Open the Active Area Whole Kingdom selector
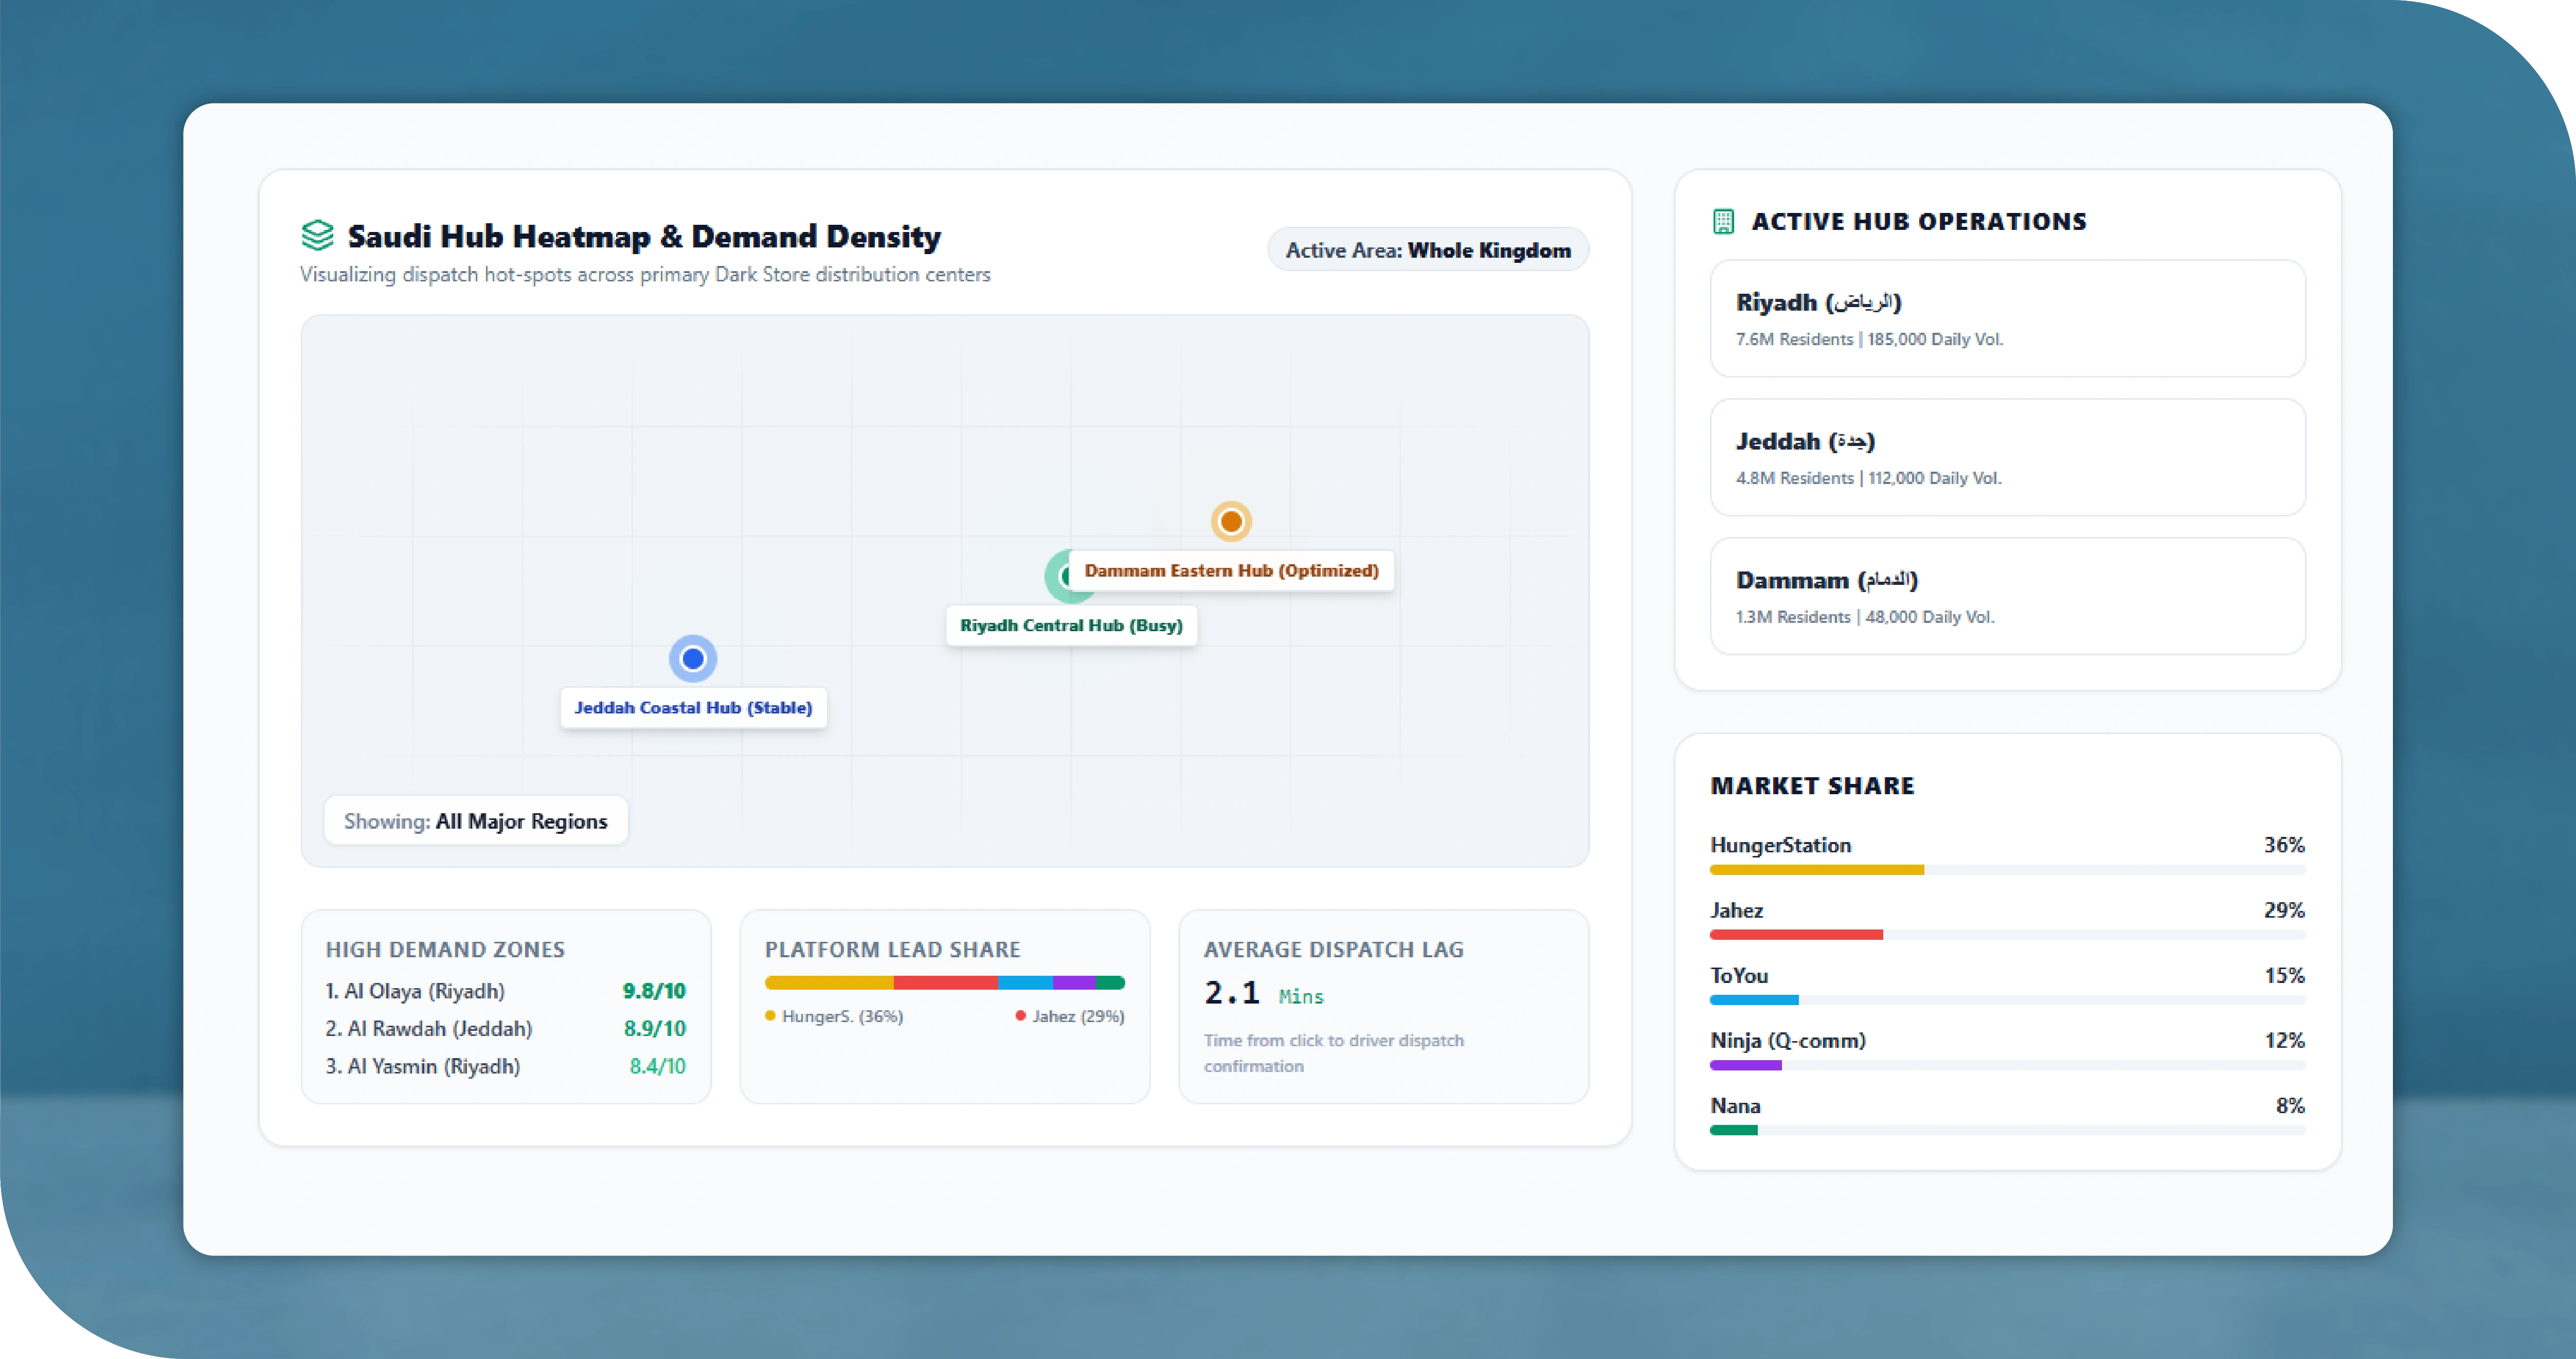Viewport: 2576px width, 1359px height. [1428, 250]
